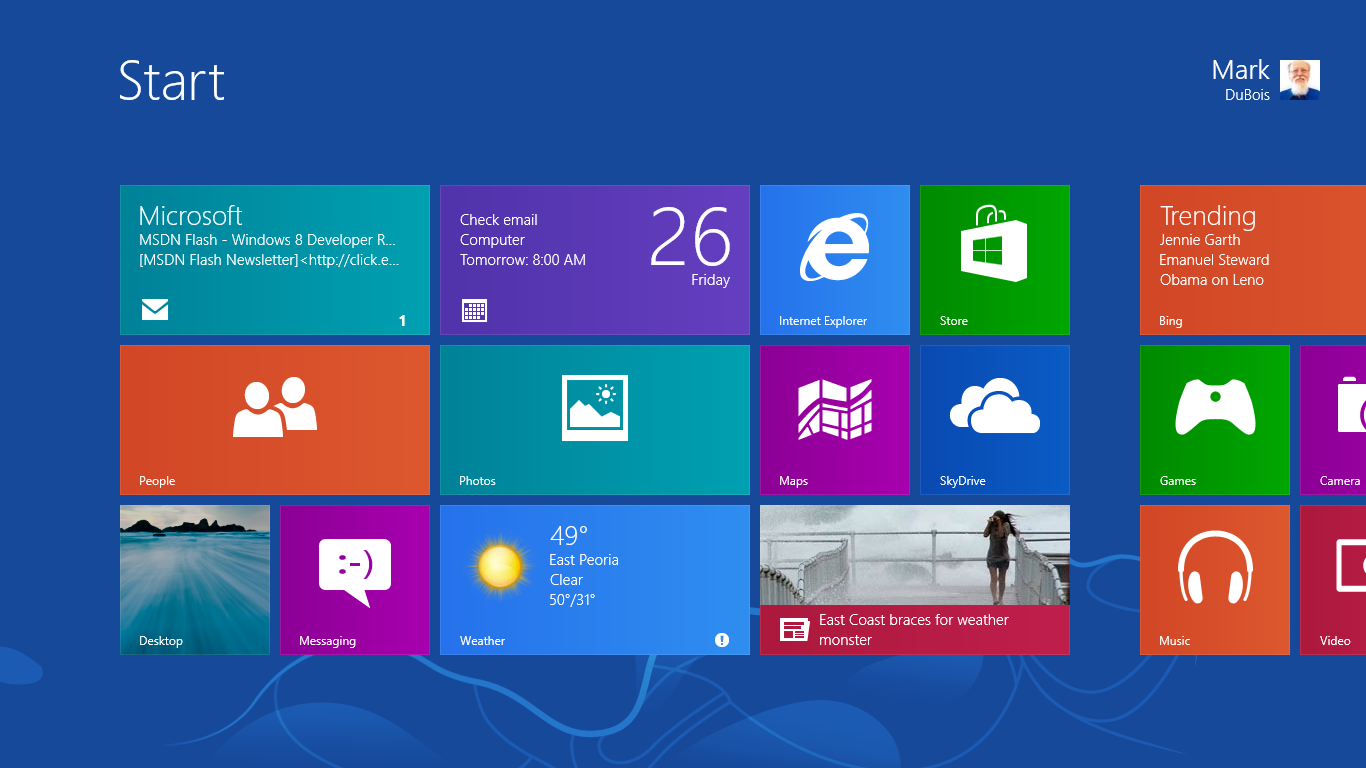1366x768 pixels.
Task: Open the Bing Trending tile
Action: click(1253, 260)
